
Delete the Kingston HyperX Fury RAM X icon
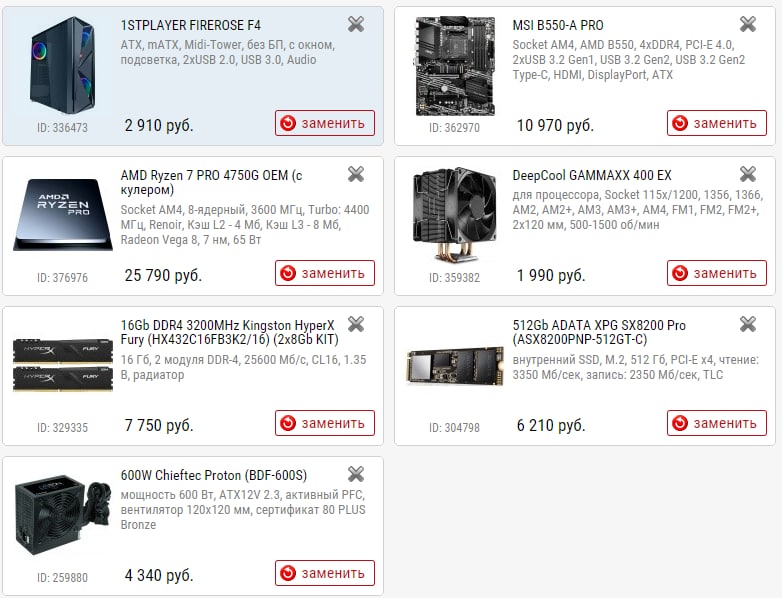pyautogui.click(x=356, y=324)
